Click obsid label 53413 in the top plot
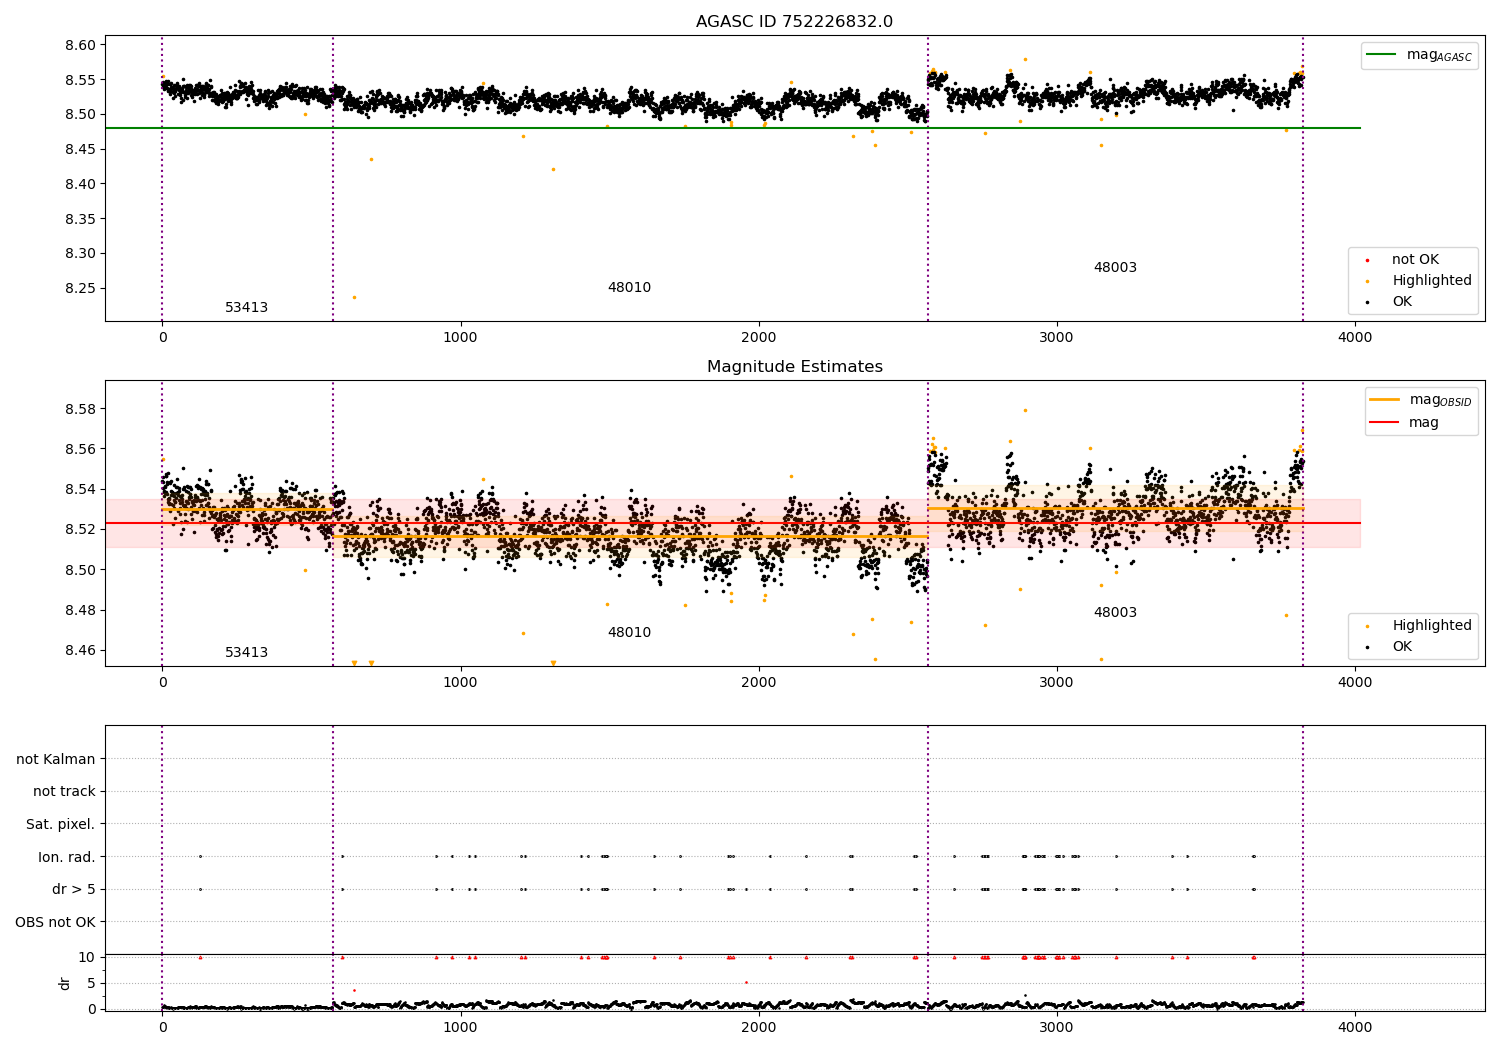 tap(246, 308)
